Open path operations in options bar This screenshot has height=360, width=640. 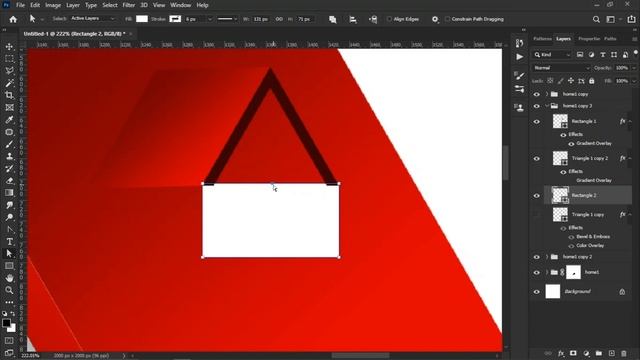click(x=333, y=20)
